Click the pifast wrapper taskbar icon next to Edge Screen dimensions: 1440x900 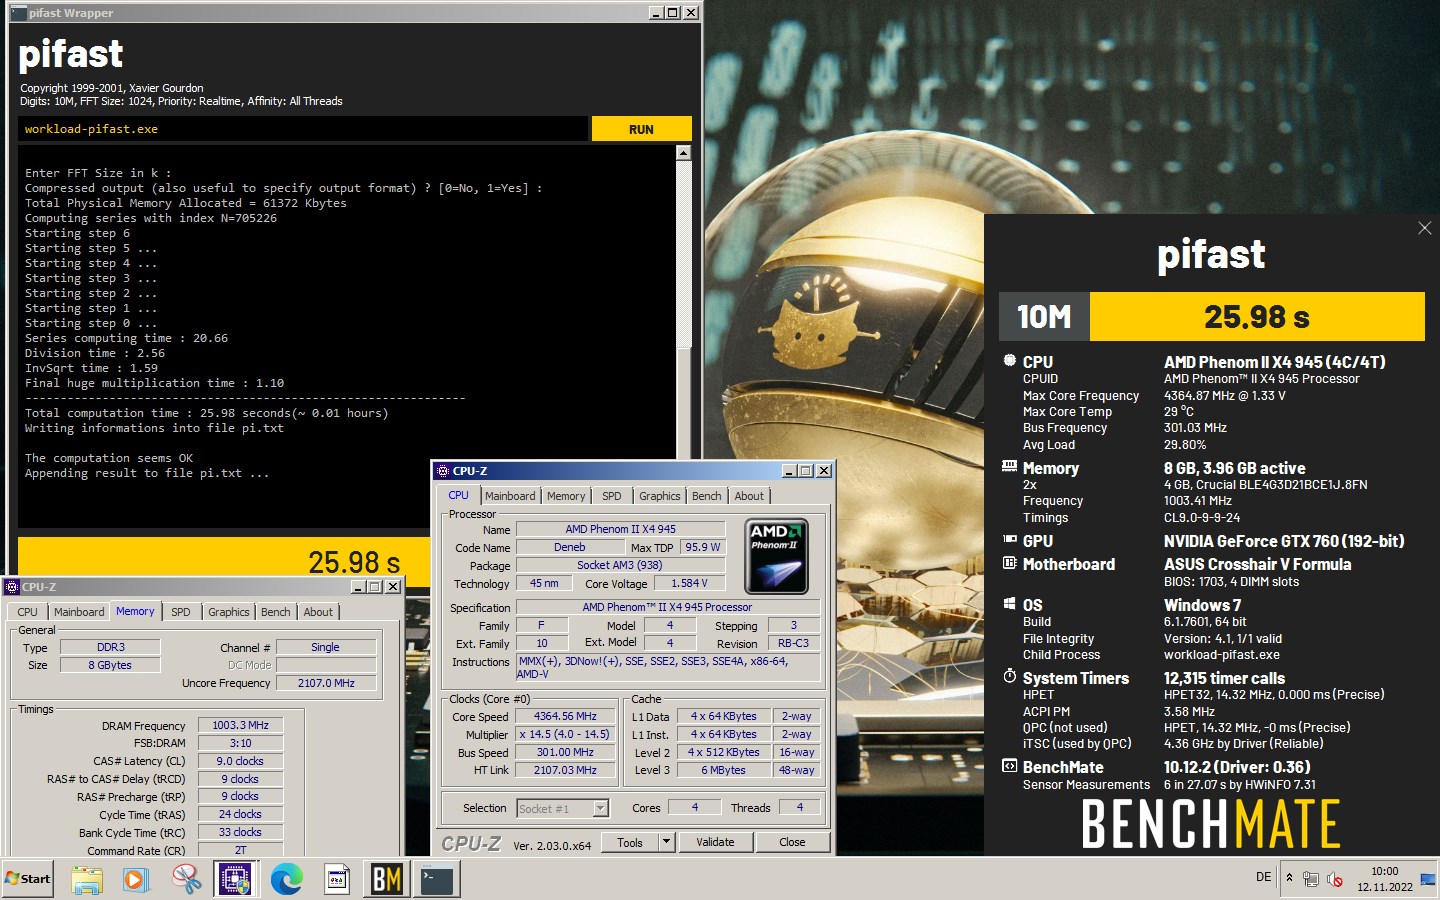tap(337, 879)
